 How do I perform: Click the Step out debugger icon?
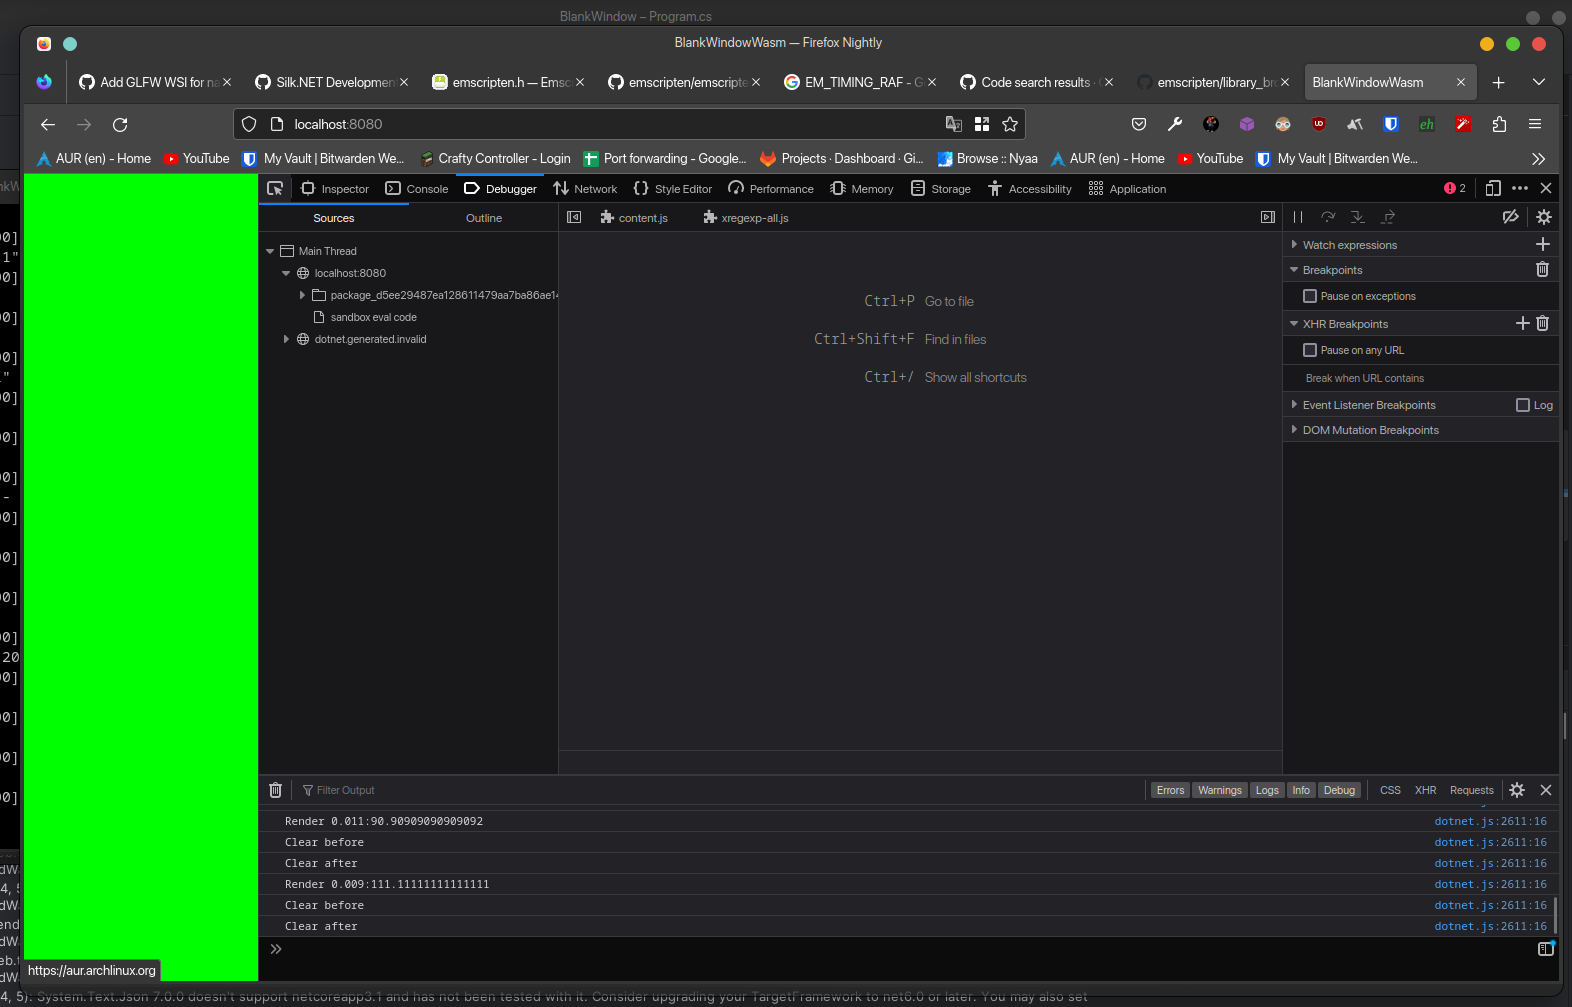tap(1388, 217)
